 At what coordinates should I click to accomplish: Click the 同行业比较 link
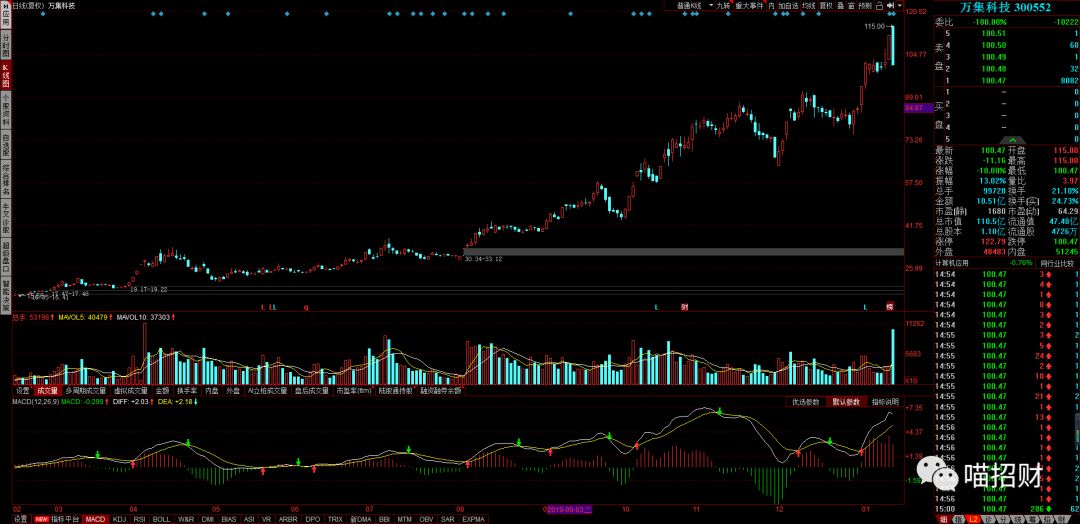click(1057, 264)
